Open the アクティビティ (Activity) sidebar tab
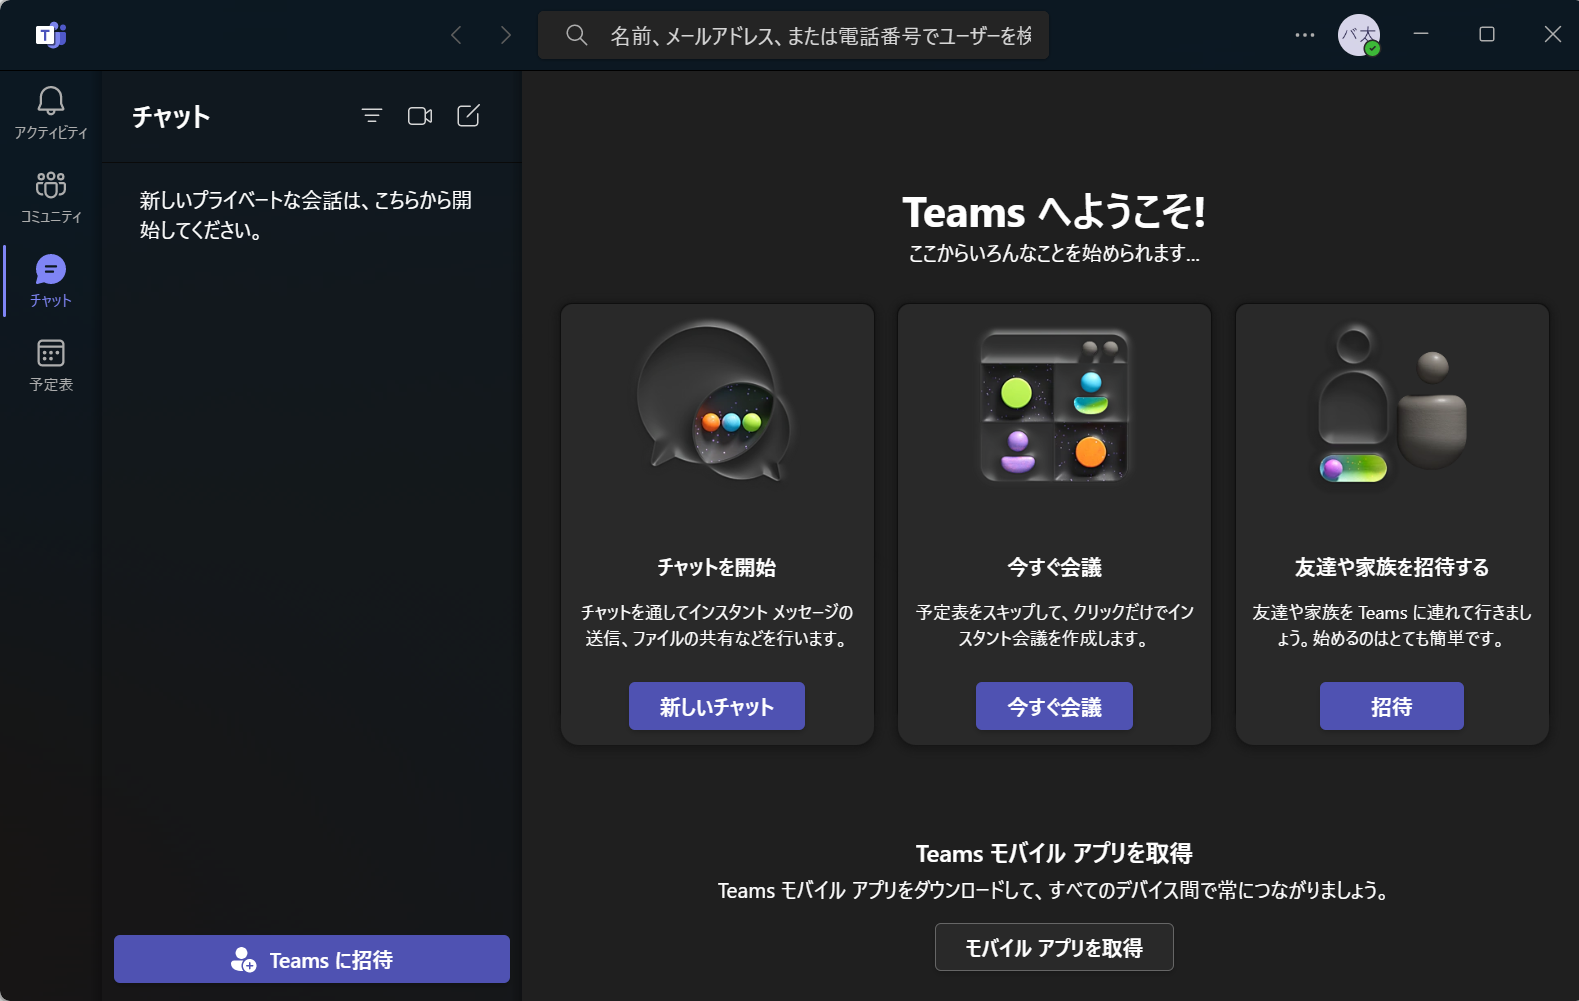Screen dimensions: 1579x1001 pos(51,112)
